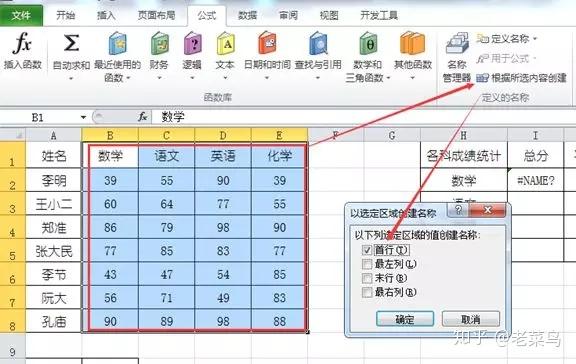
Task: Expand the Date and Time dropdown arrow
Action: [x=267, y=78]
